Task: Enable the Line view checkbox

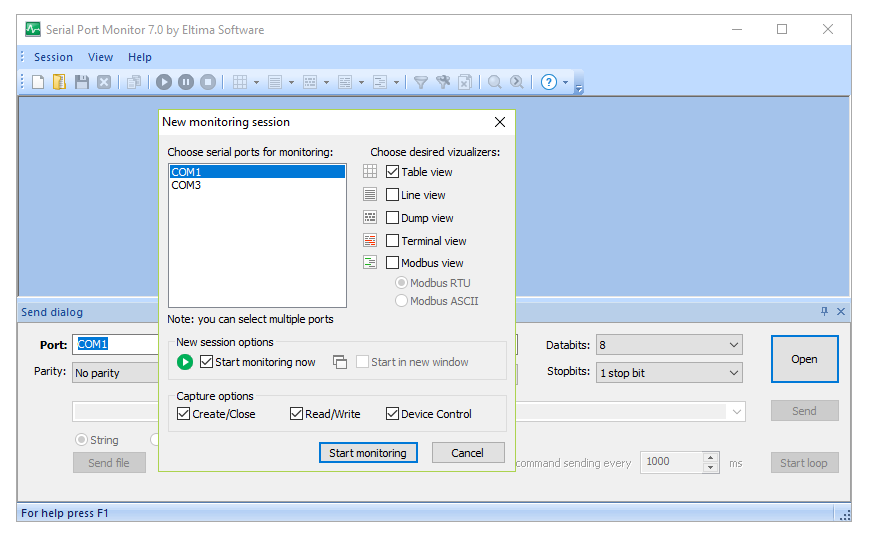Action: click(x=392, y=195)
